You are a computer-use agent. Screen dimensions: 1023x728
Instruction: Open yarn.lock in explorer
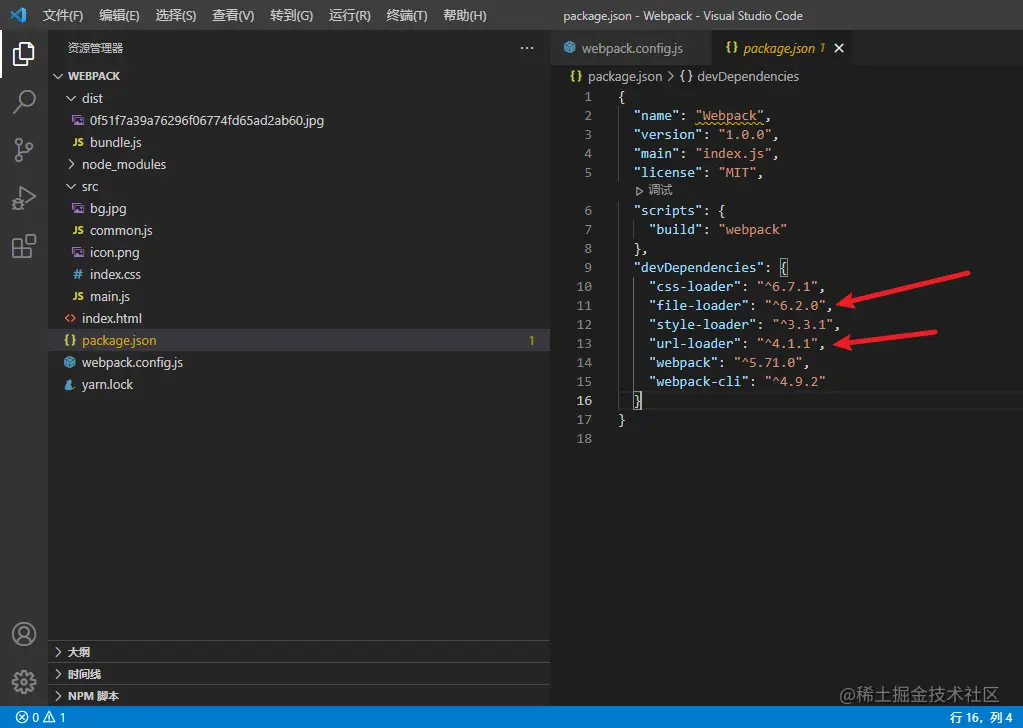pyautogui.click(x=107, y=384)
